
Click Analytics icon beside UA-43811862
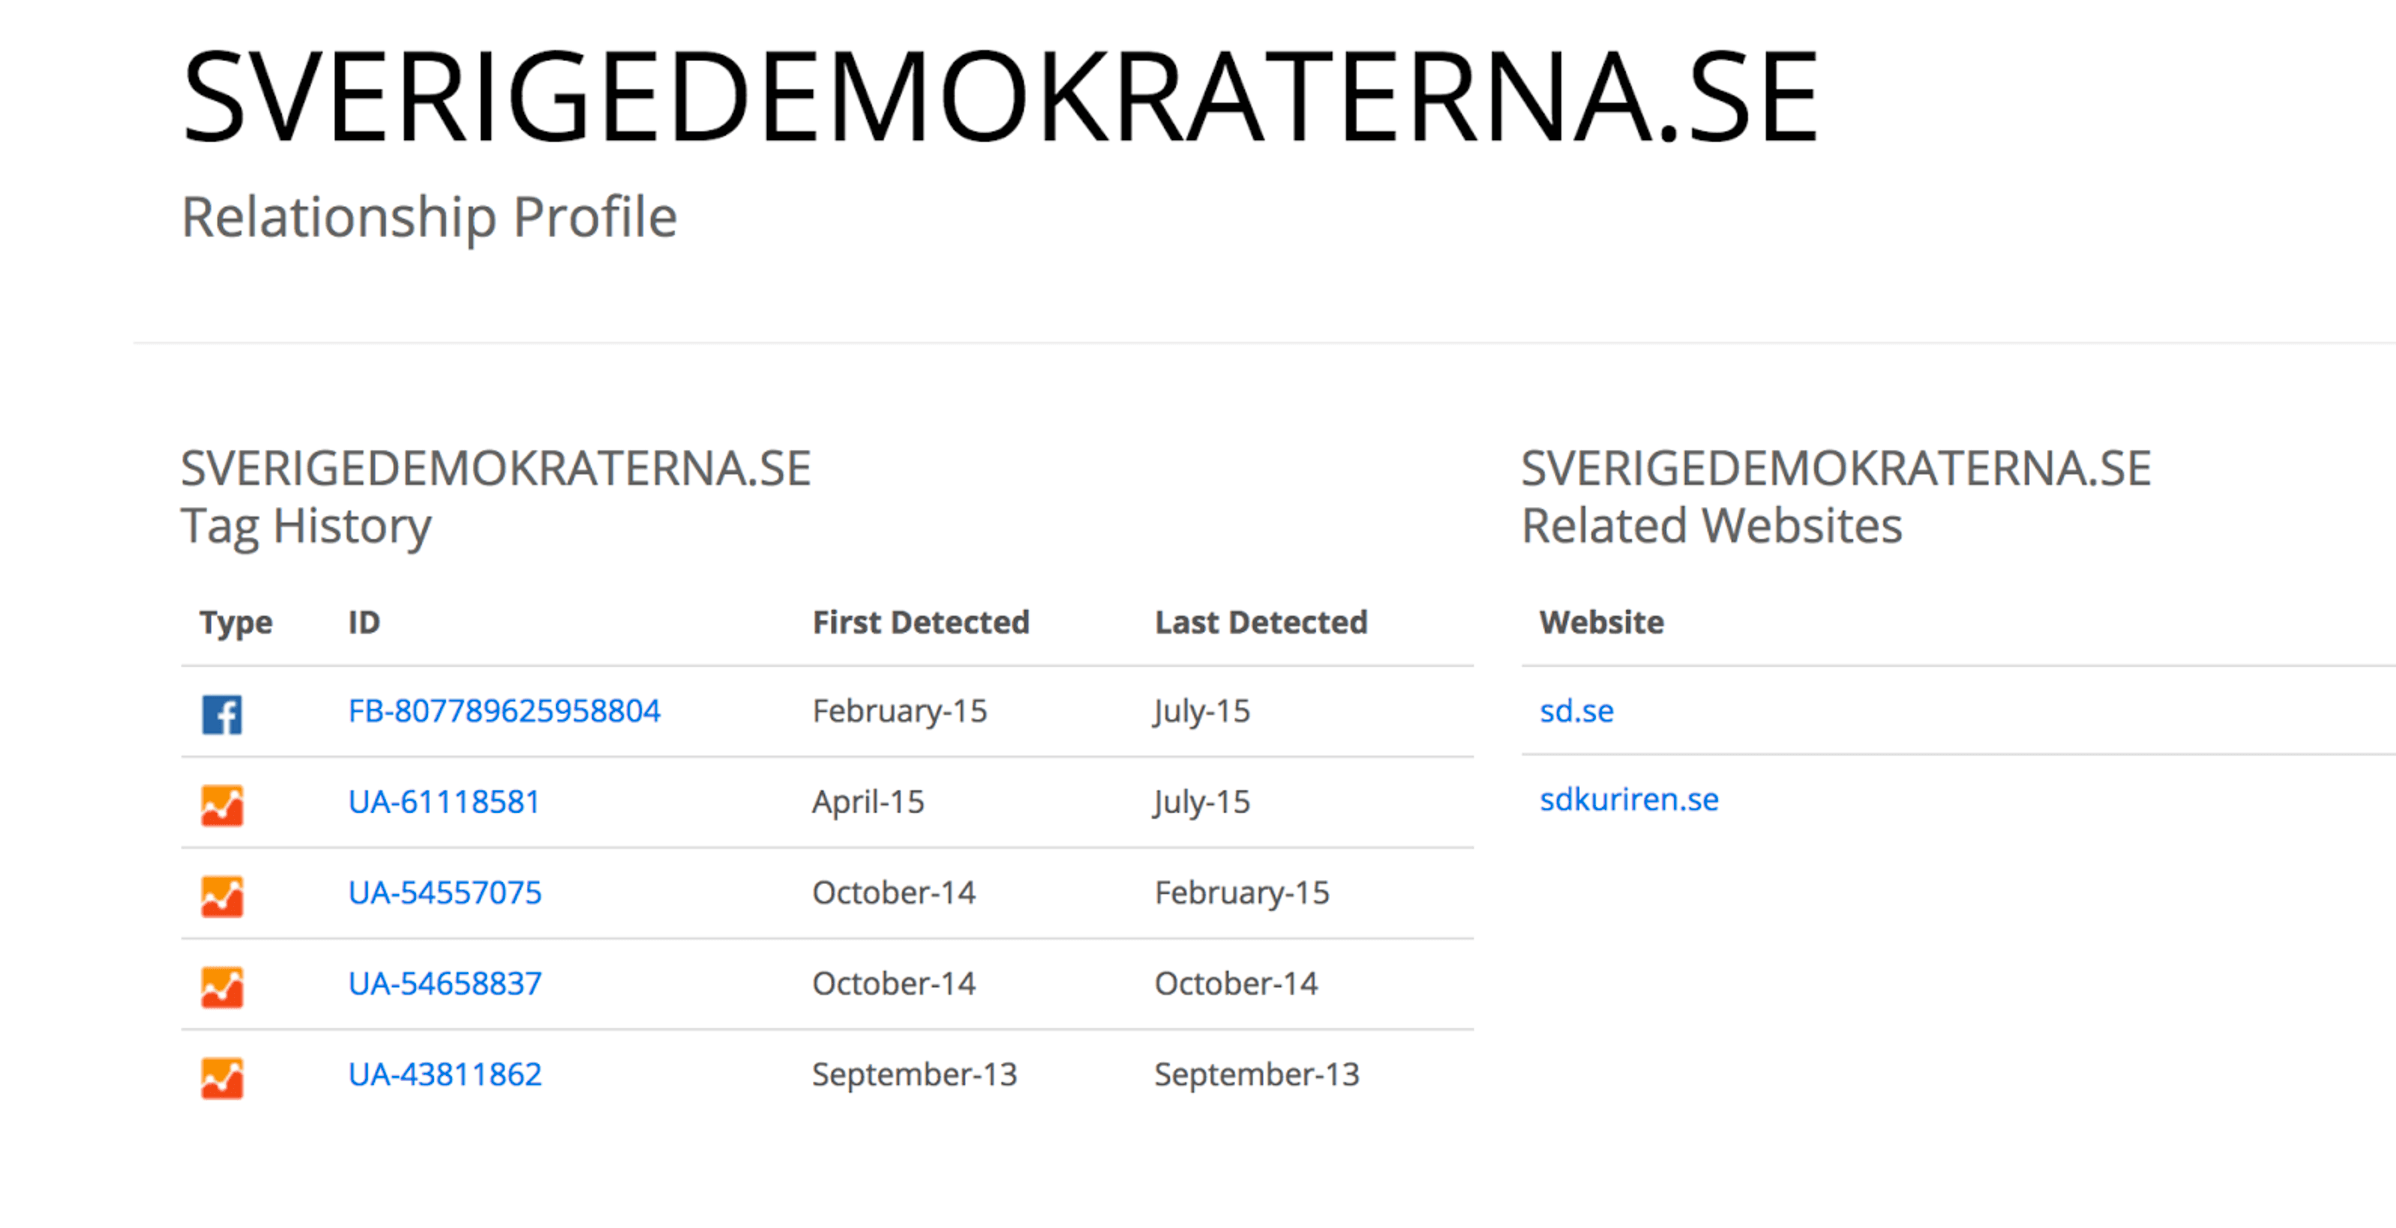coord(222,1078)
